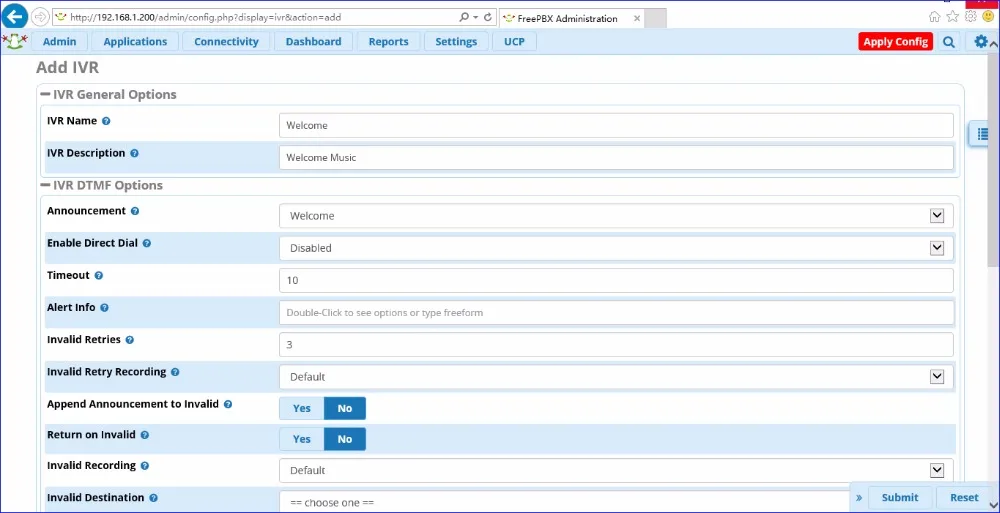Open the Applications menu
This screenshot has height=513, width=1000.
[135, 41]
